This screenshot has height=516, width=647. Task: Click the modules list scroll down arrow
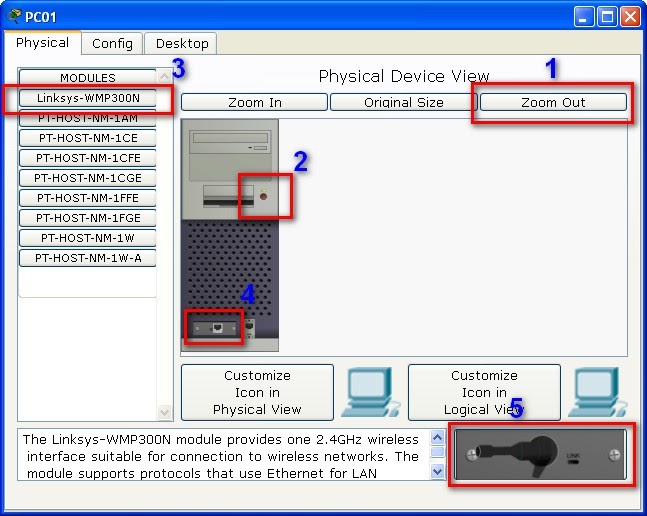[165, 412]
